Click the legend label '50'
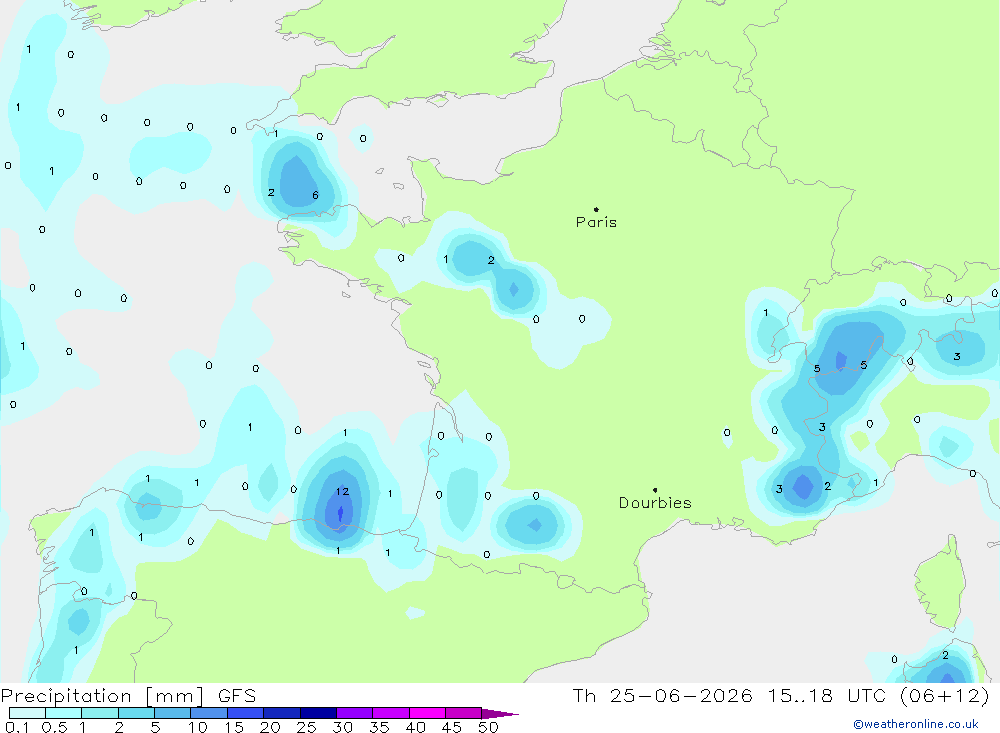The width and height of the screenshot is (1000, 733). click(488, 727)
